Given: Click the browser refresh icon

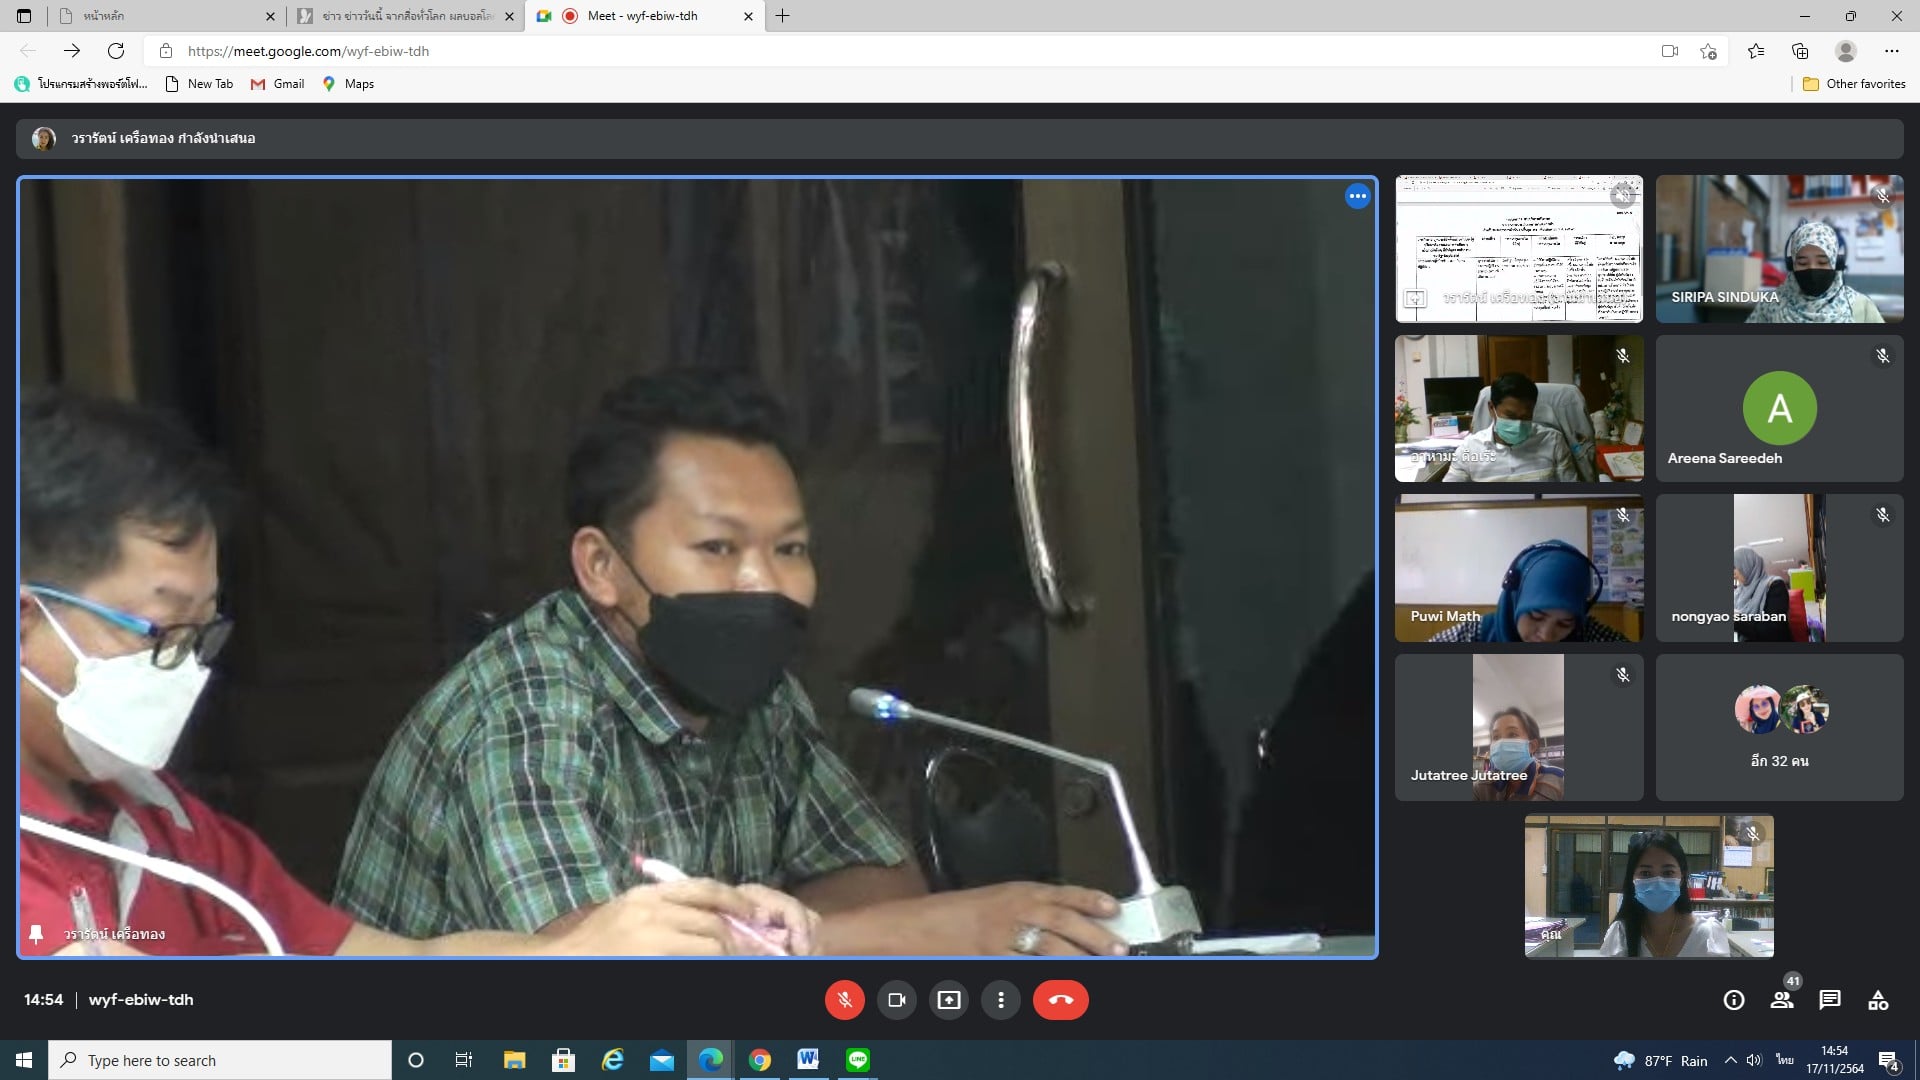Looking at the screenshot, I should pos(116,51).
